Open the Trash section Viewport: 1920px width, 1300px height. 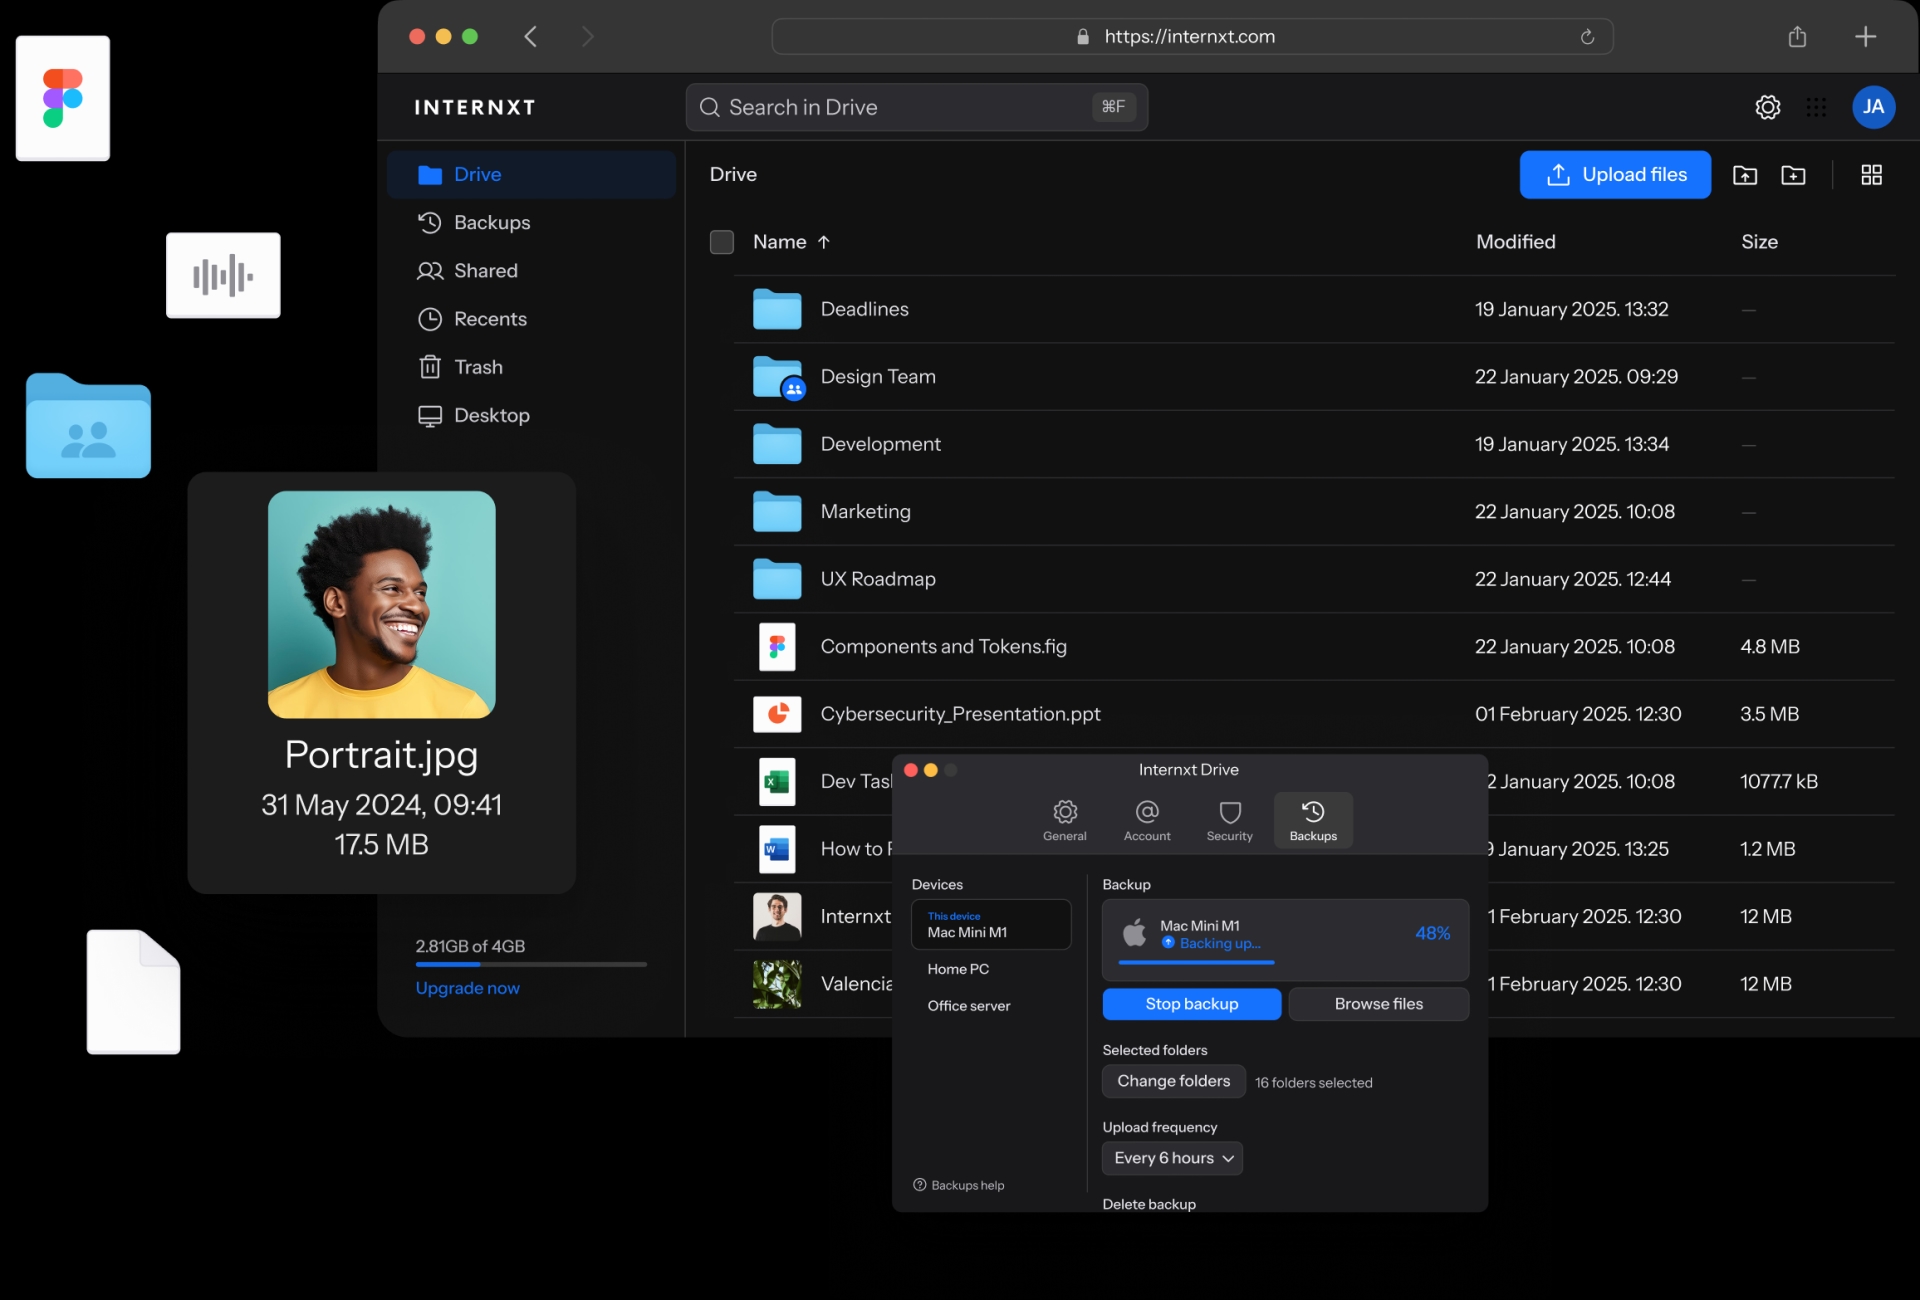(479, 367)
